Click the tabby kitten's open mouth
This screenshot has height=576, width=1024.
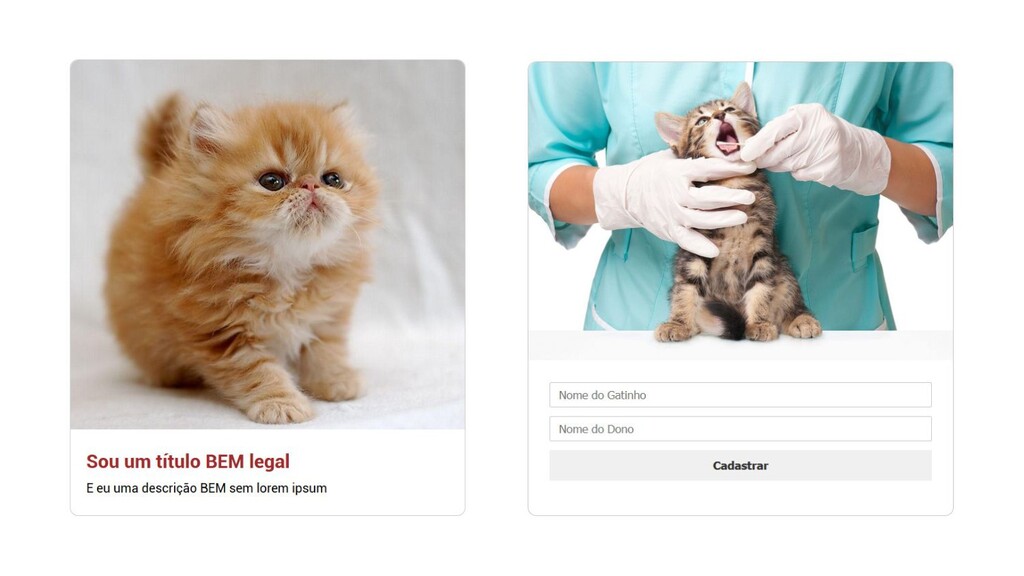[x=727, y=139]
